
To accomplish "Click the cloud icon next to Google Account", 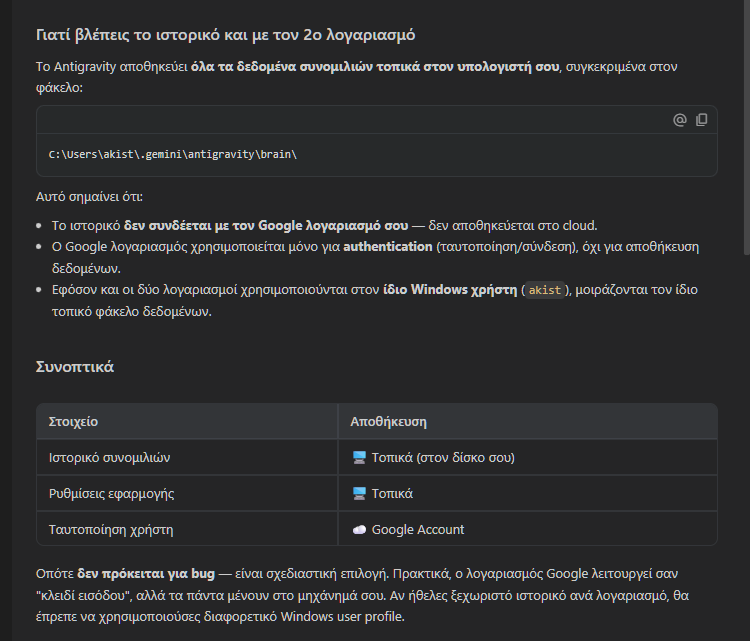I will [359, 530].
